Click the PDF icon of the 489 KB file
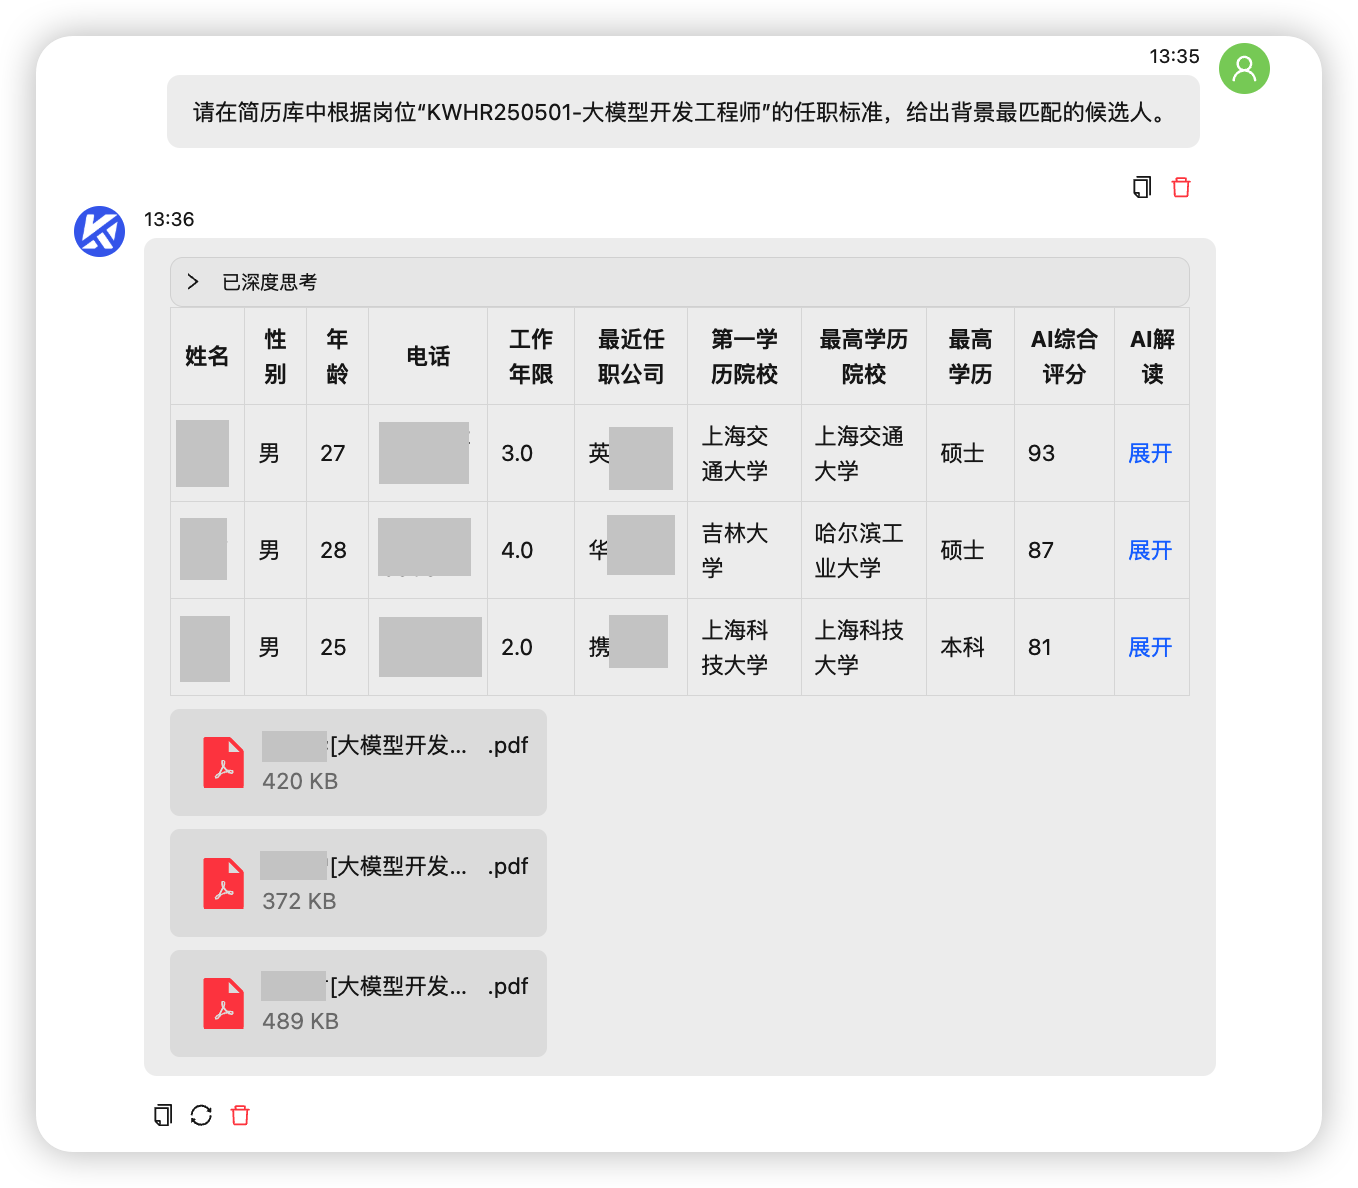1358x1188 pixels. click(223, 1003)
